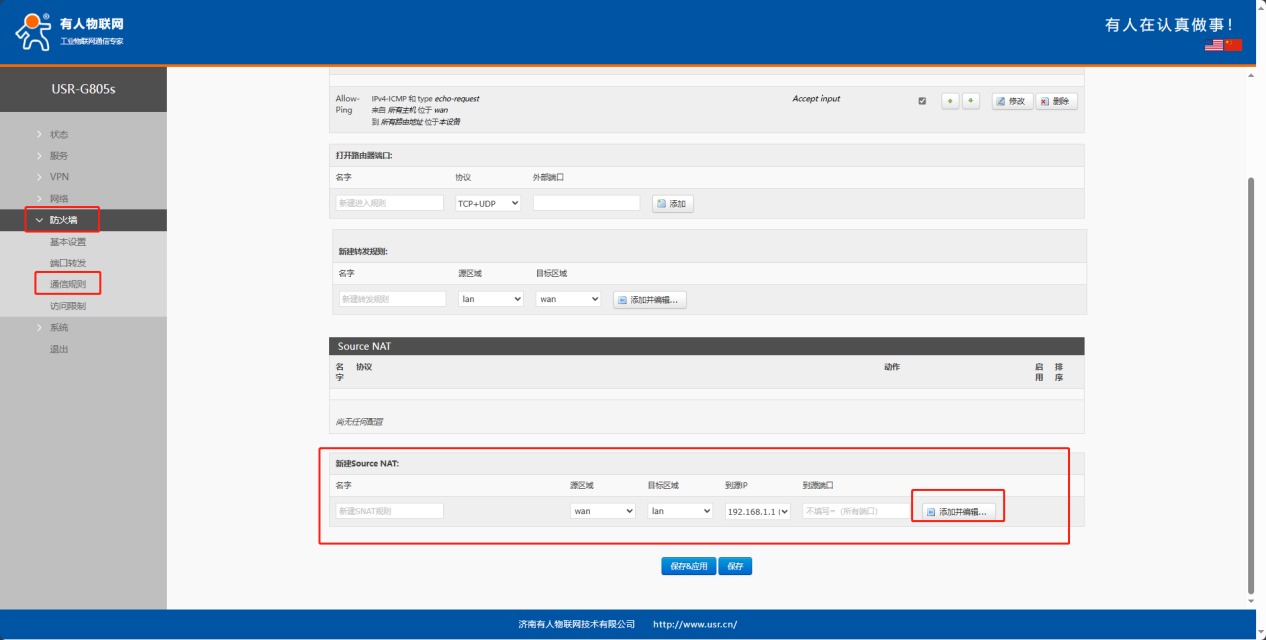Collapse the 防火墙 sidebar section

tap(63, 220)
